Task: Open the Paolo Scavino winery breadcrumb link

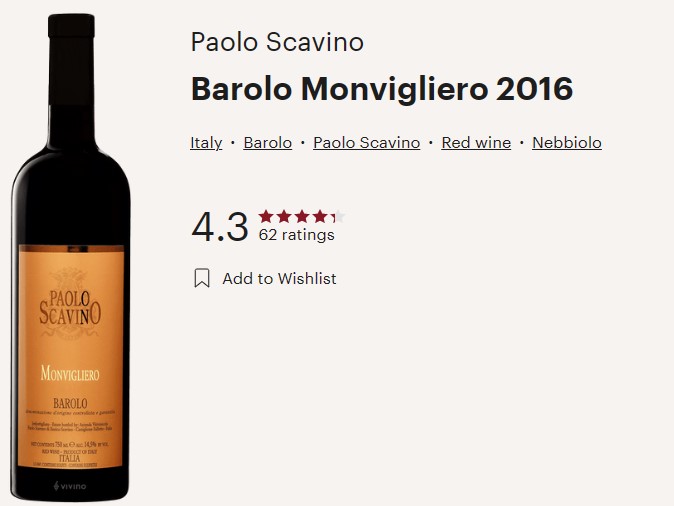Action: [366, 143]
